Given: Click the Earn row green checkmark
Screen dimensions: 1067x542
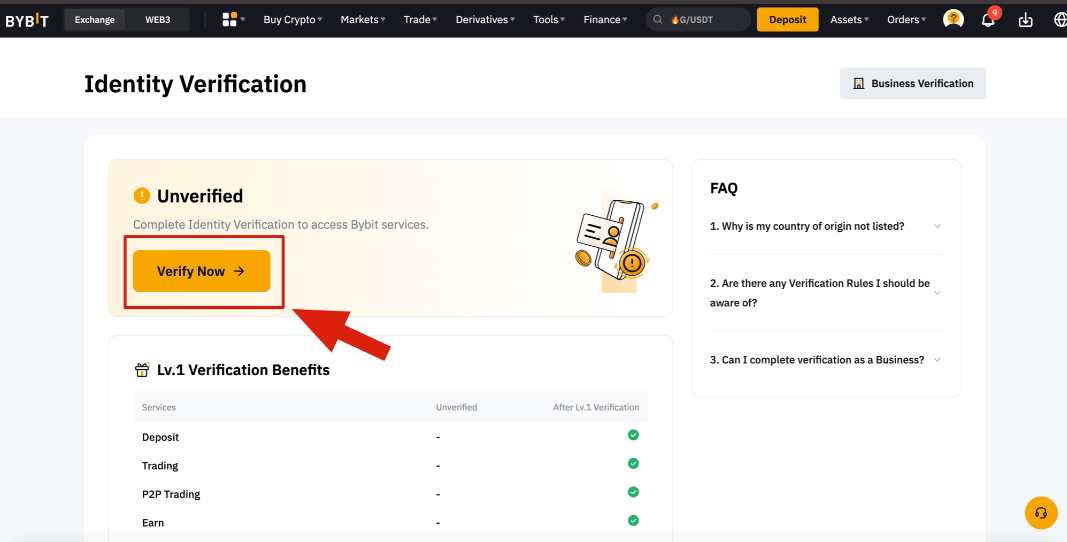Looking at the screenshot, I should (633, 520).
